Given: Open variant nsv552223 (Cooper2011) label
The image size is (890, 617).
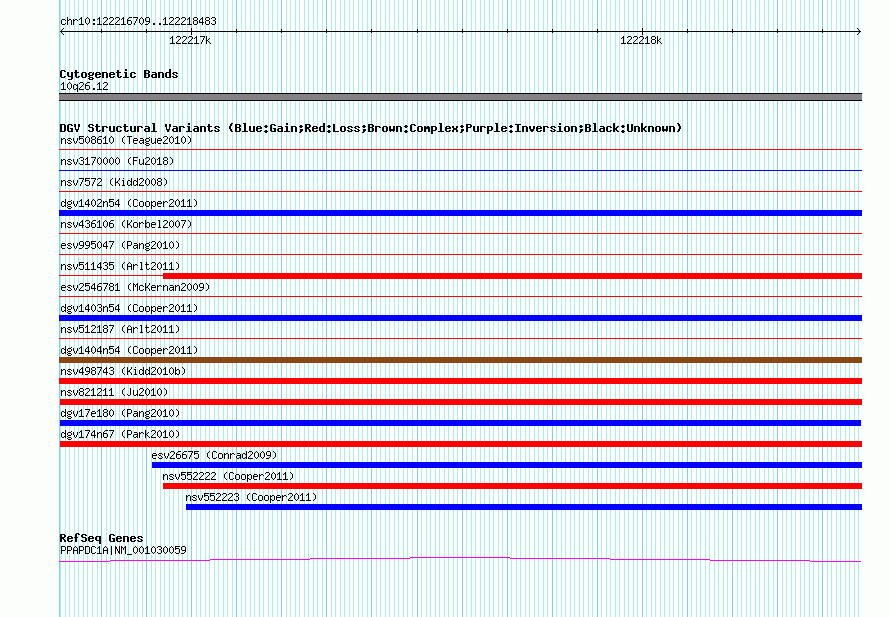Looking at the screenshot, I should pos(251,497).
